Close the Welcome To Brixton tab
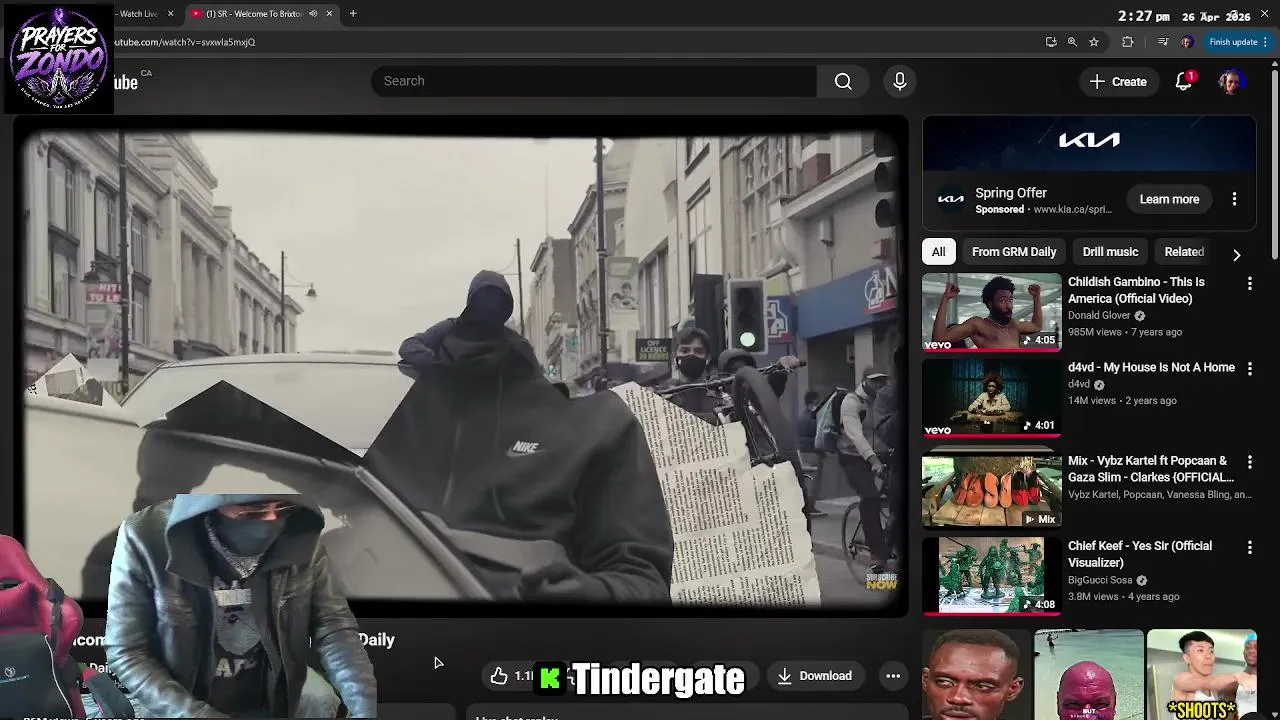 329,14
